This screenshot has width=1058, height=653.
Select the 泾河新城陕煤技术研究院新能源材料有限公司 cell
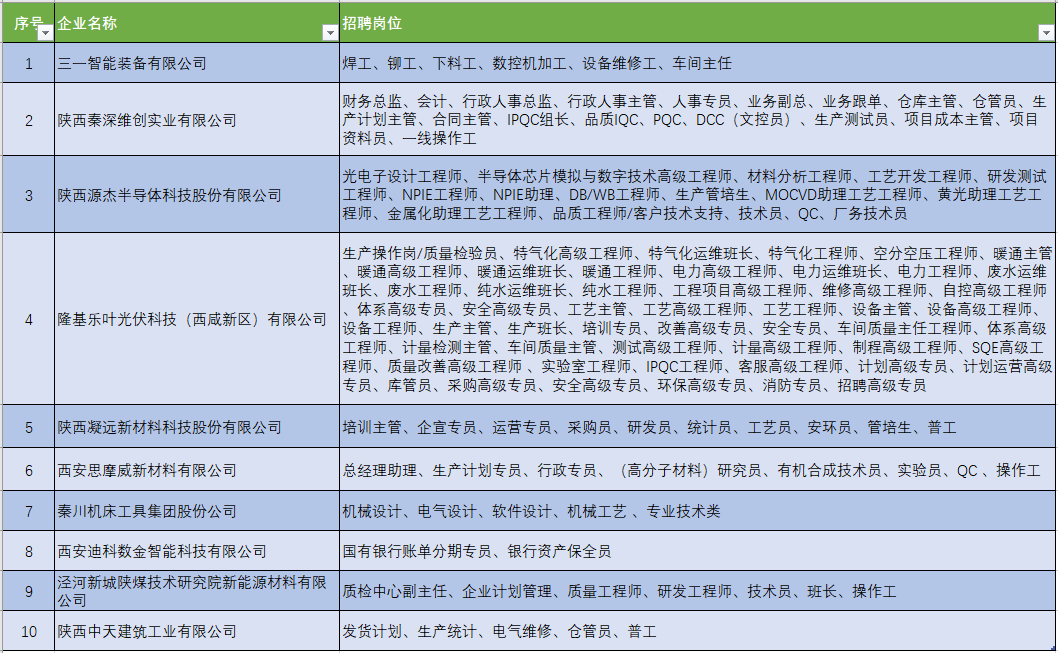(x=197, y=591)
